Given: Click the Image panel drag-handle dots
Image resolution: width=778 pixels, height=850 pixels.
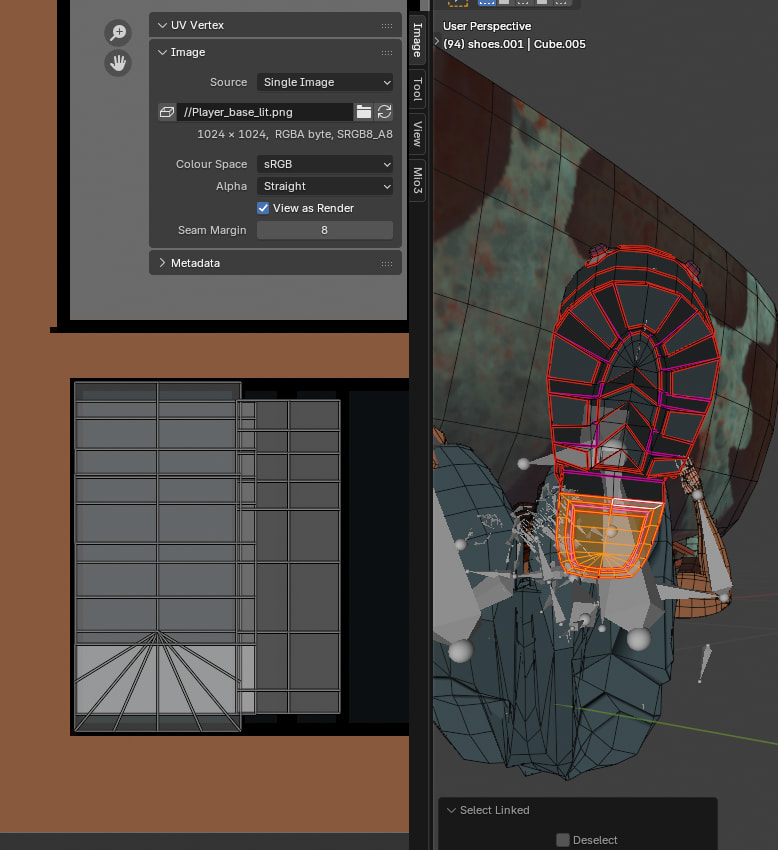Looking at the screenshot, I should pos(387,53).
